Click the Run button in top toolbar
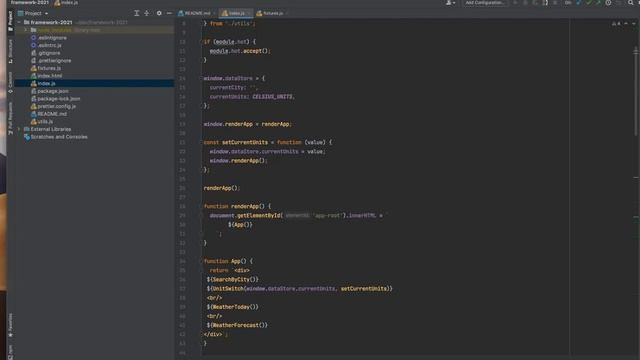The height and width of the screenshot is (360, 640). click(x=515, y=2)
